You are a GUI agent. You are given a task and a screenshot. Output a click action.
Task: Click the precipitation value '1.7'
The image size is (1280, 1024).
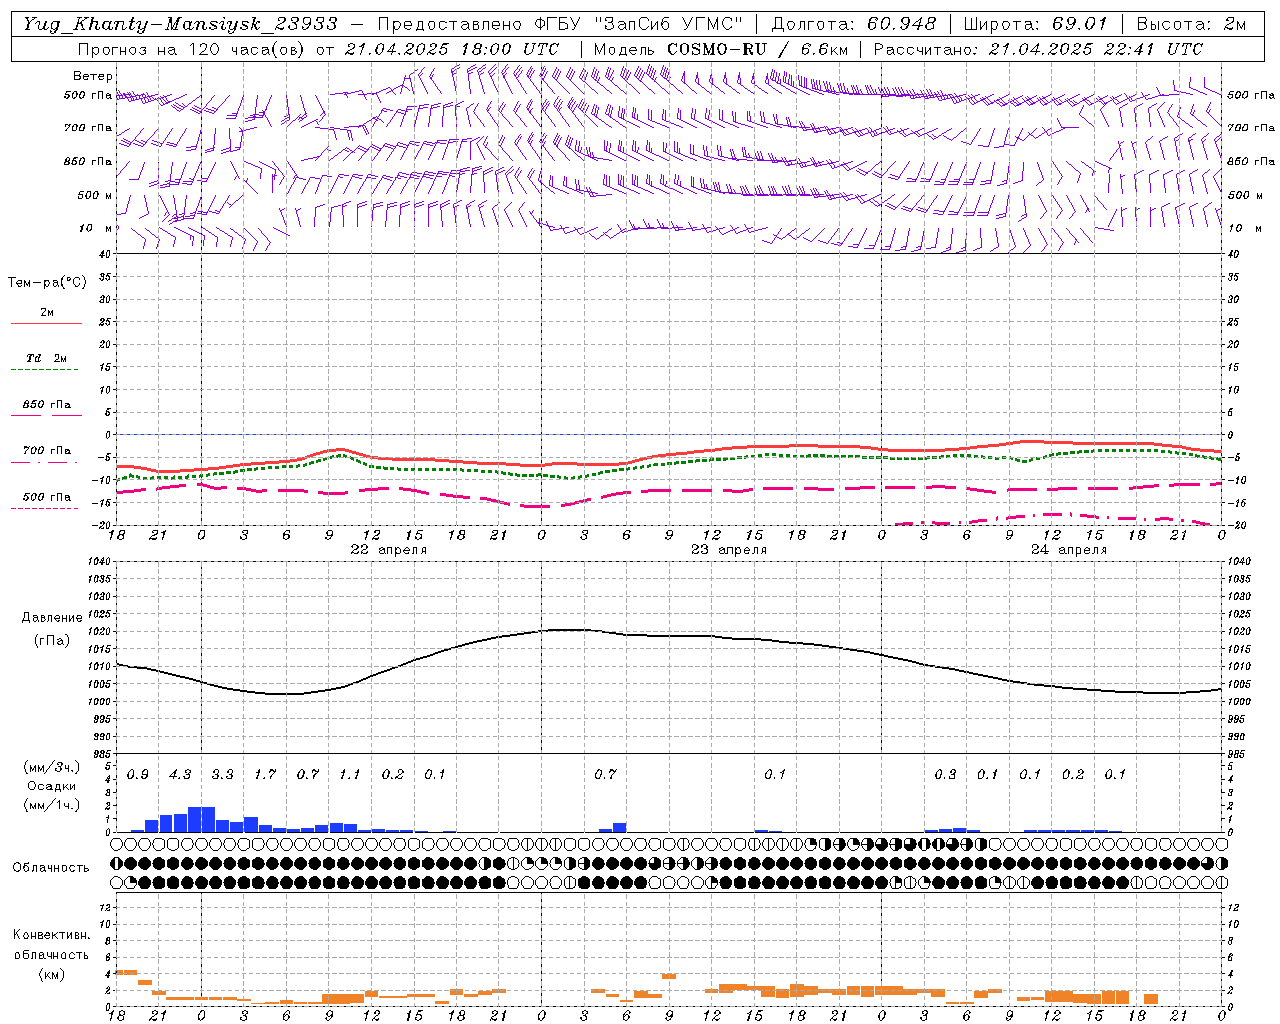point(265,775)
